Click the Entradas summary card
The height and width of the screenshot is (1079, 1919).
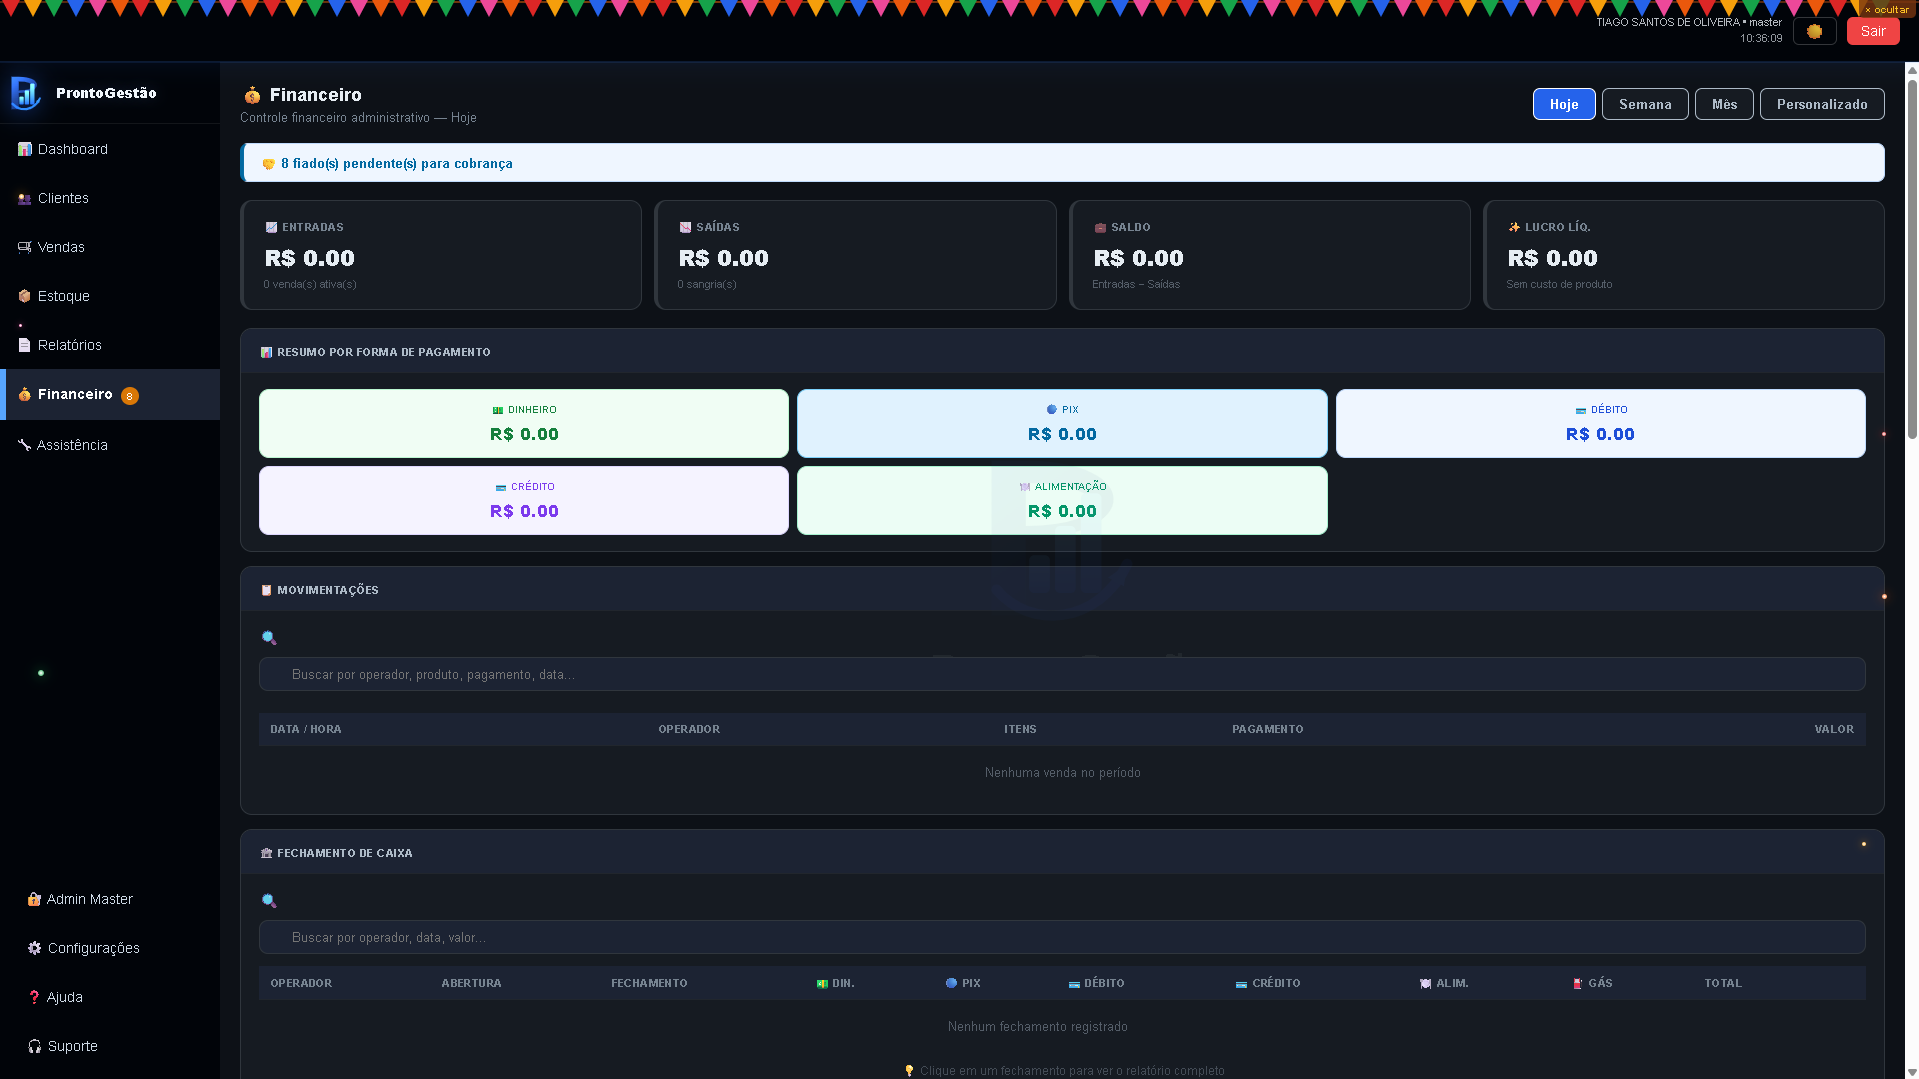tap(441, 255)
